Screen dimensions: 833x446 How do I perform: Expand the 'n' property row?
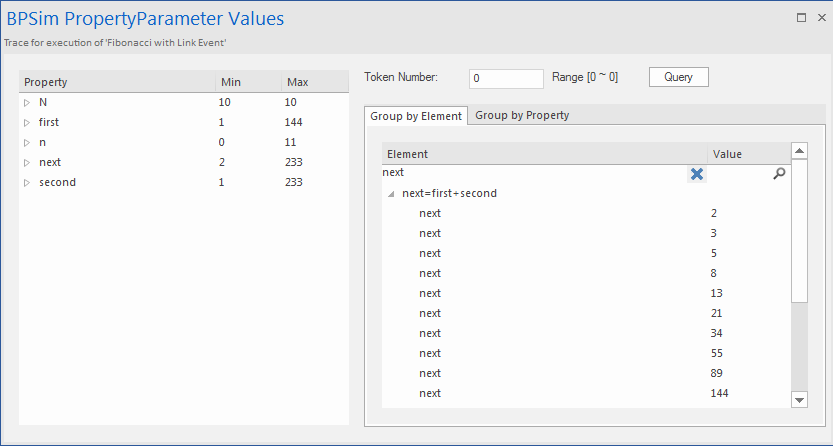pyautogui.click(x=27, y=142)
